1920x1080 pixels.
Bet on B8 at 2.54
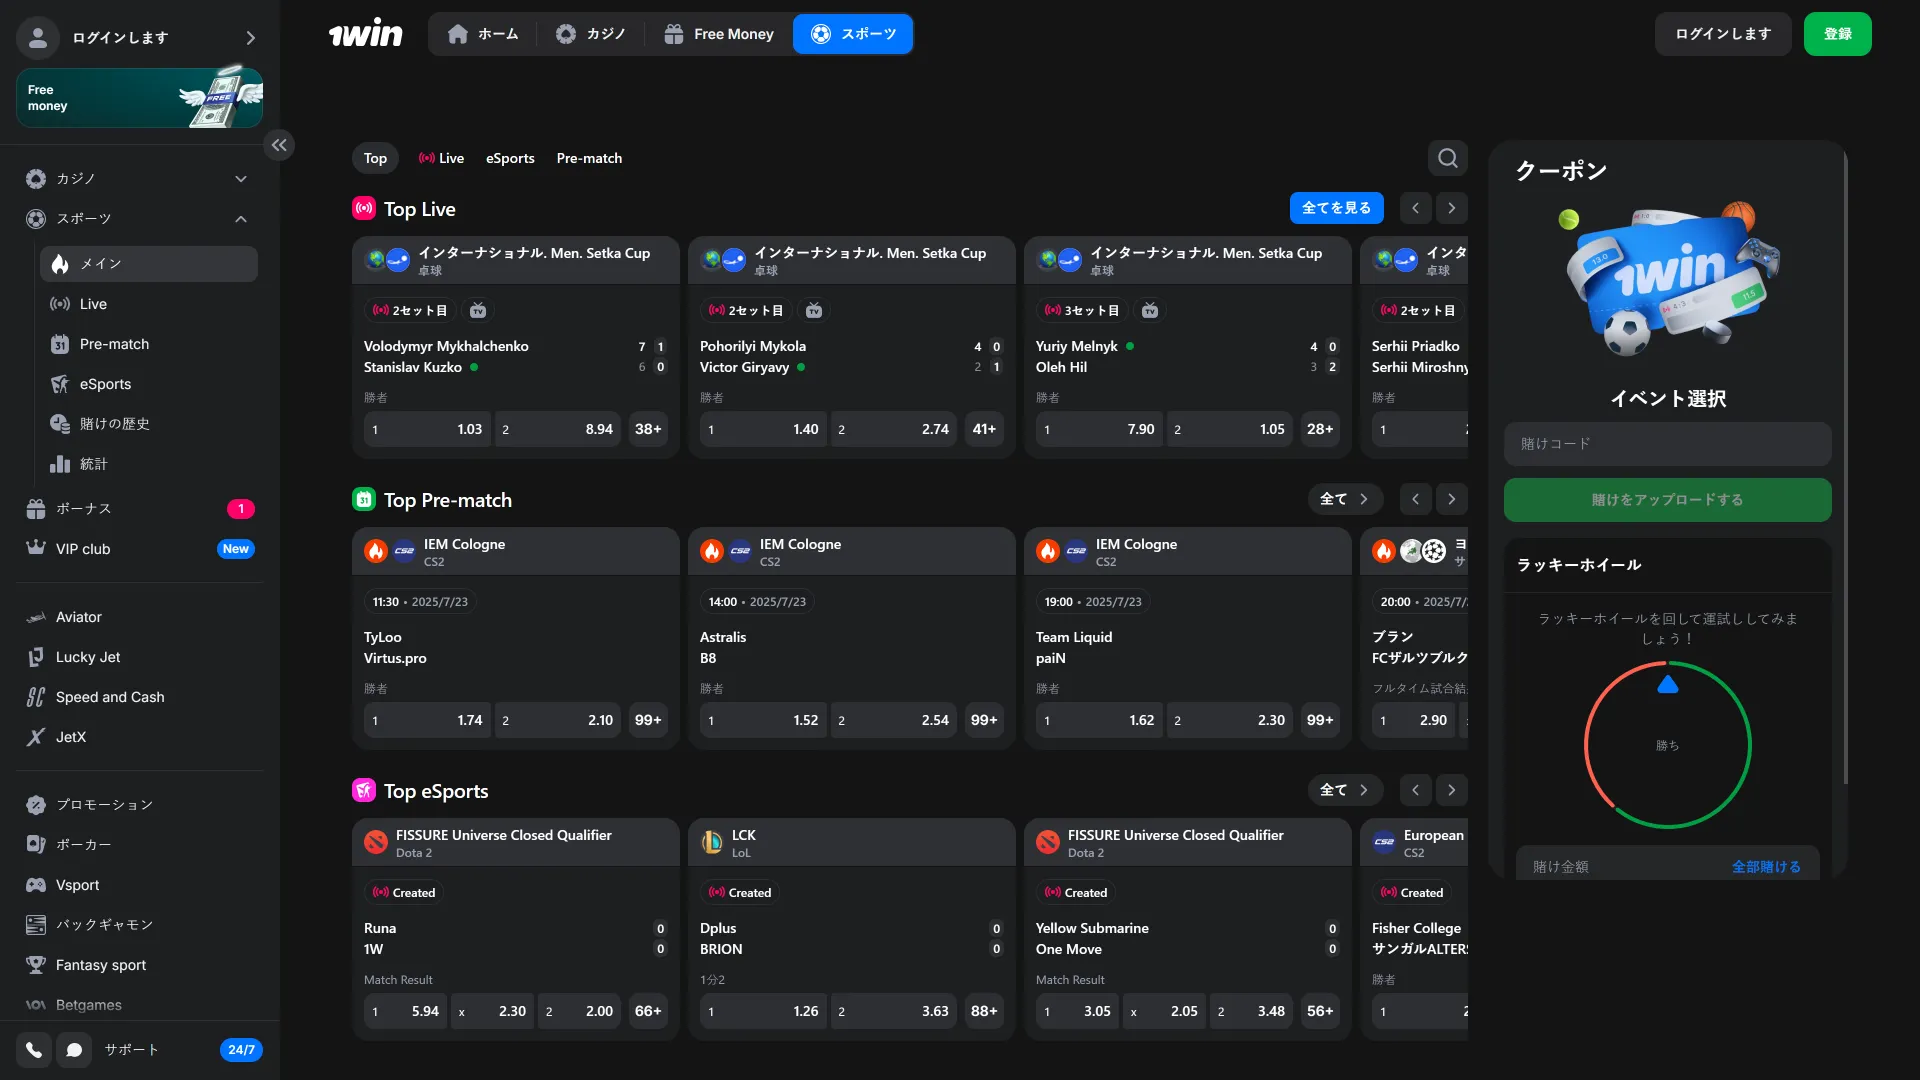tap(894, 720)
